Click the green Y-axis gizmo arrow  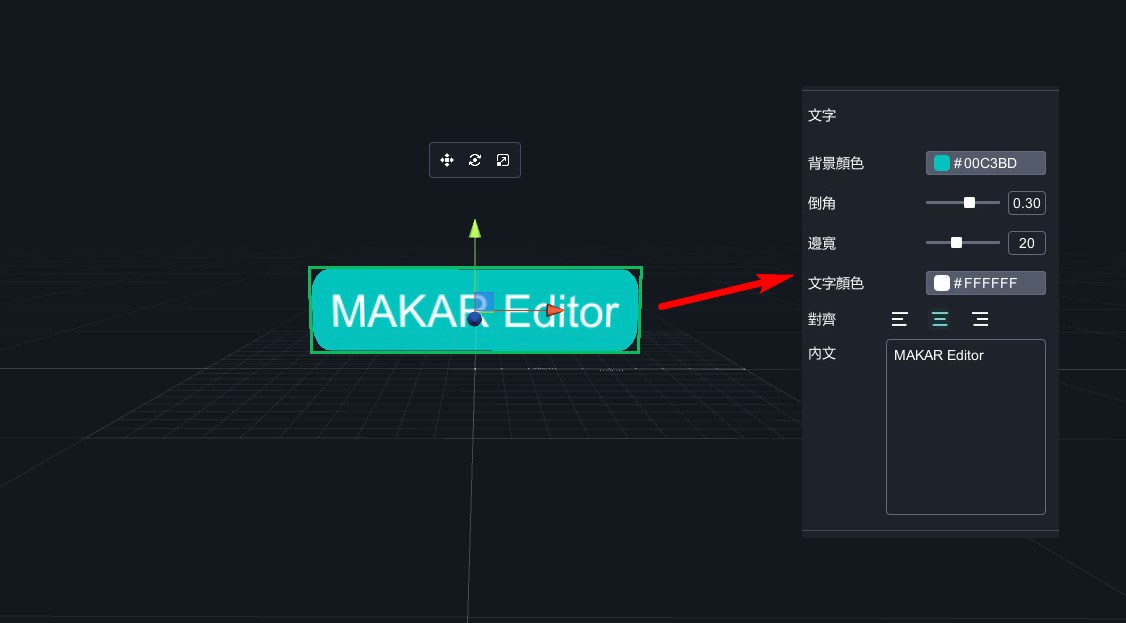point(475,229)
